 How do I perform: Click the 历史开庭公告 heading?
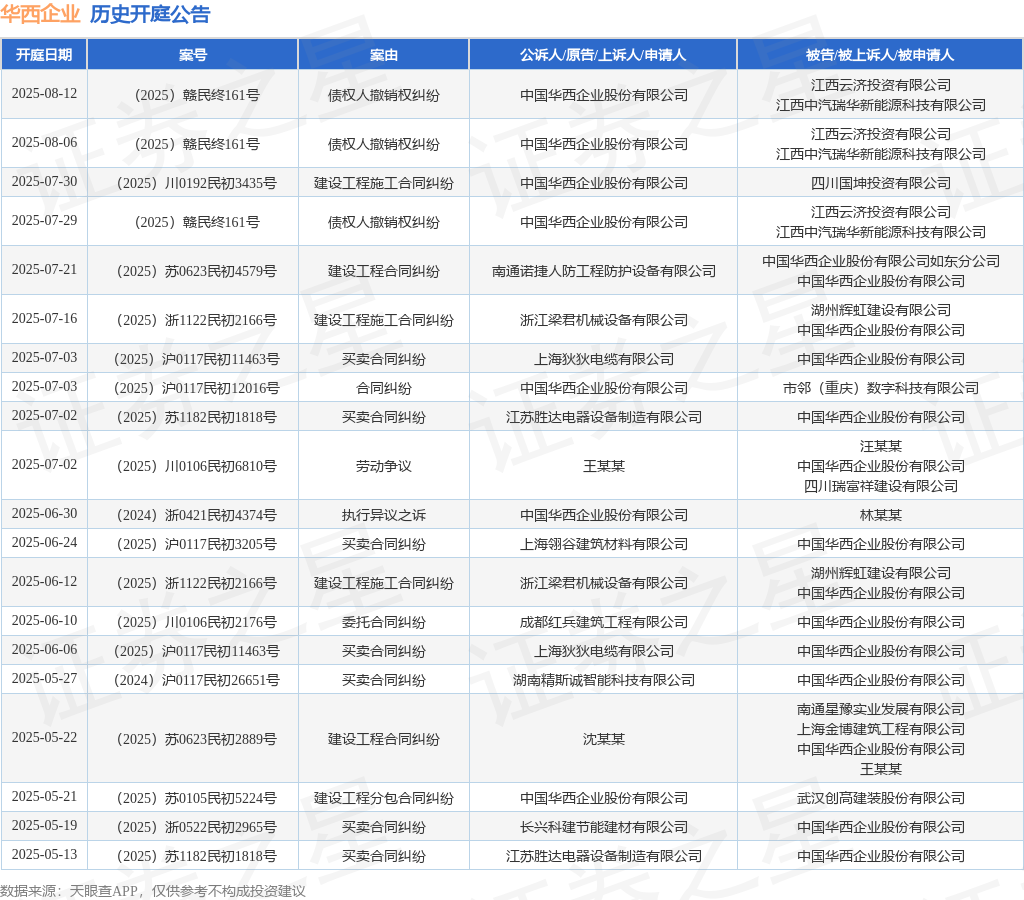click(x=150, y=14)
